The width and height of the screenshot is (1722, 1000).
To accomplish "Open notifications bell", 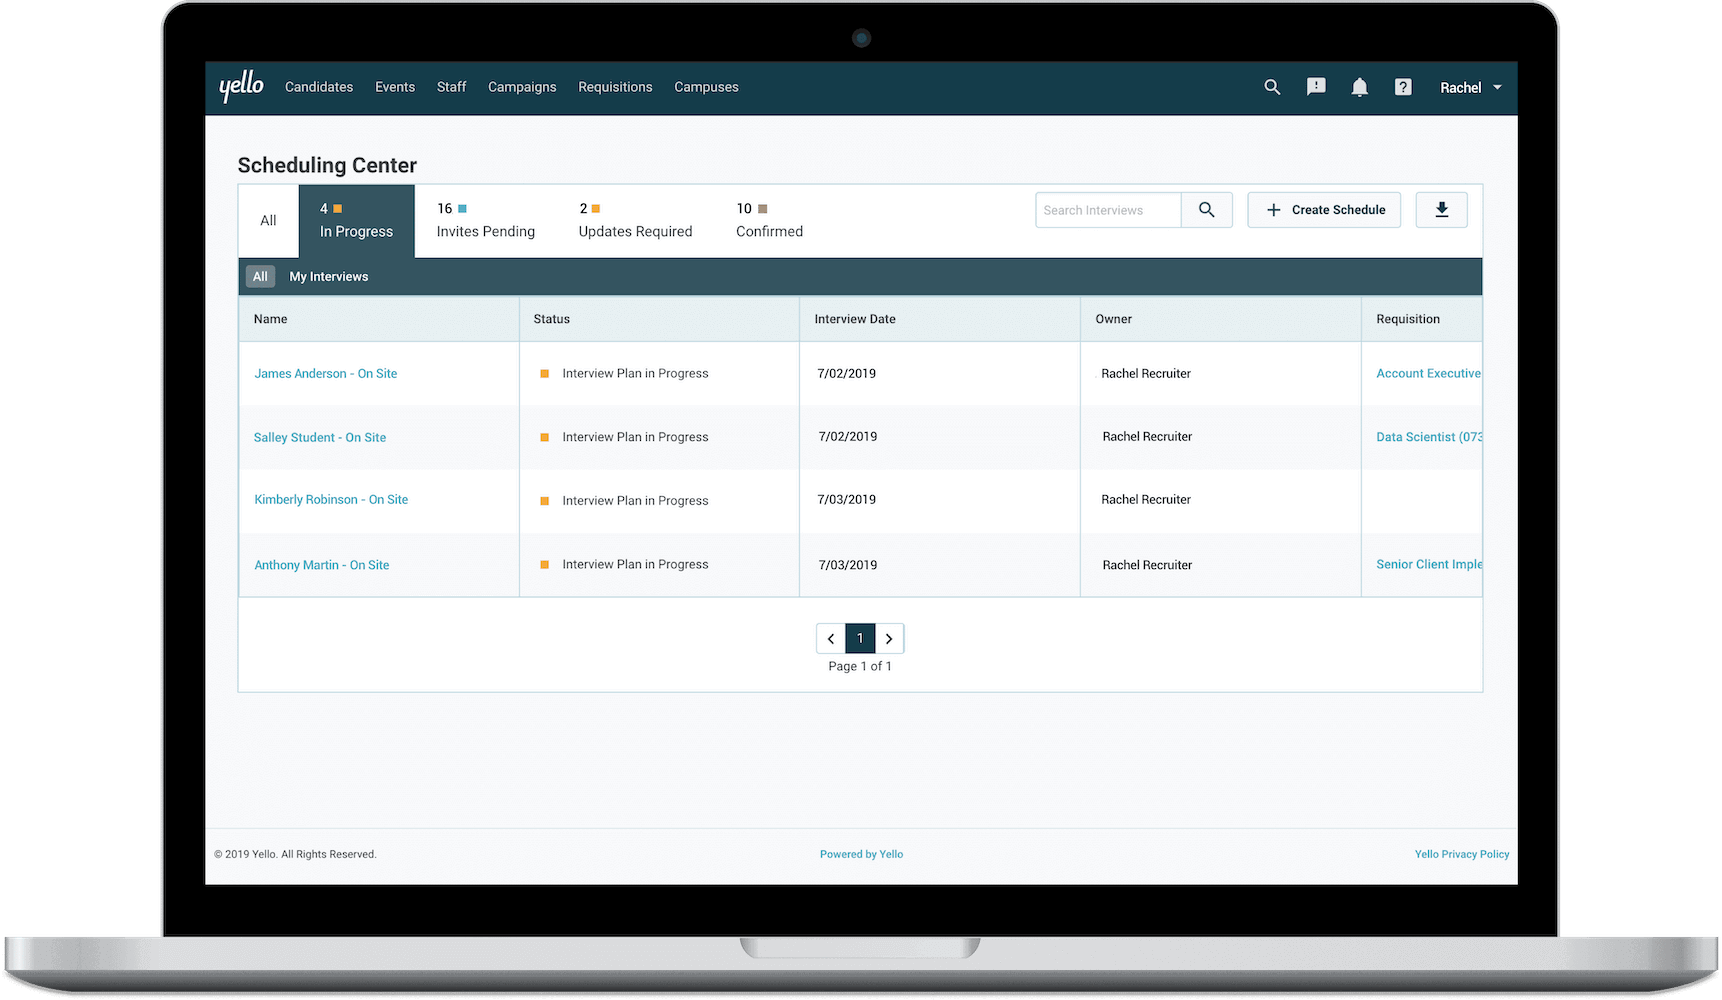I will point(1359,87).
